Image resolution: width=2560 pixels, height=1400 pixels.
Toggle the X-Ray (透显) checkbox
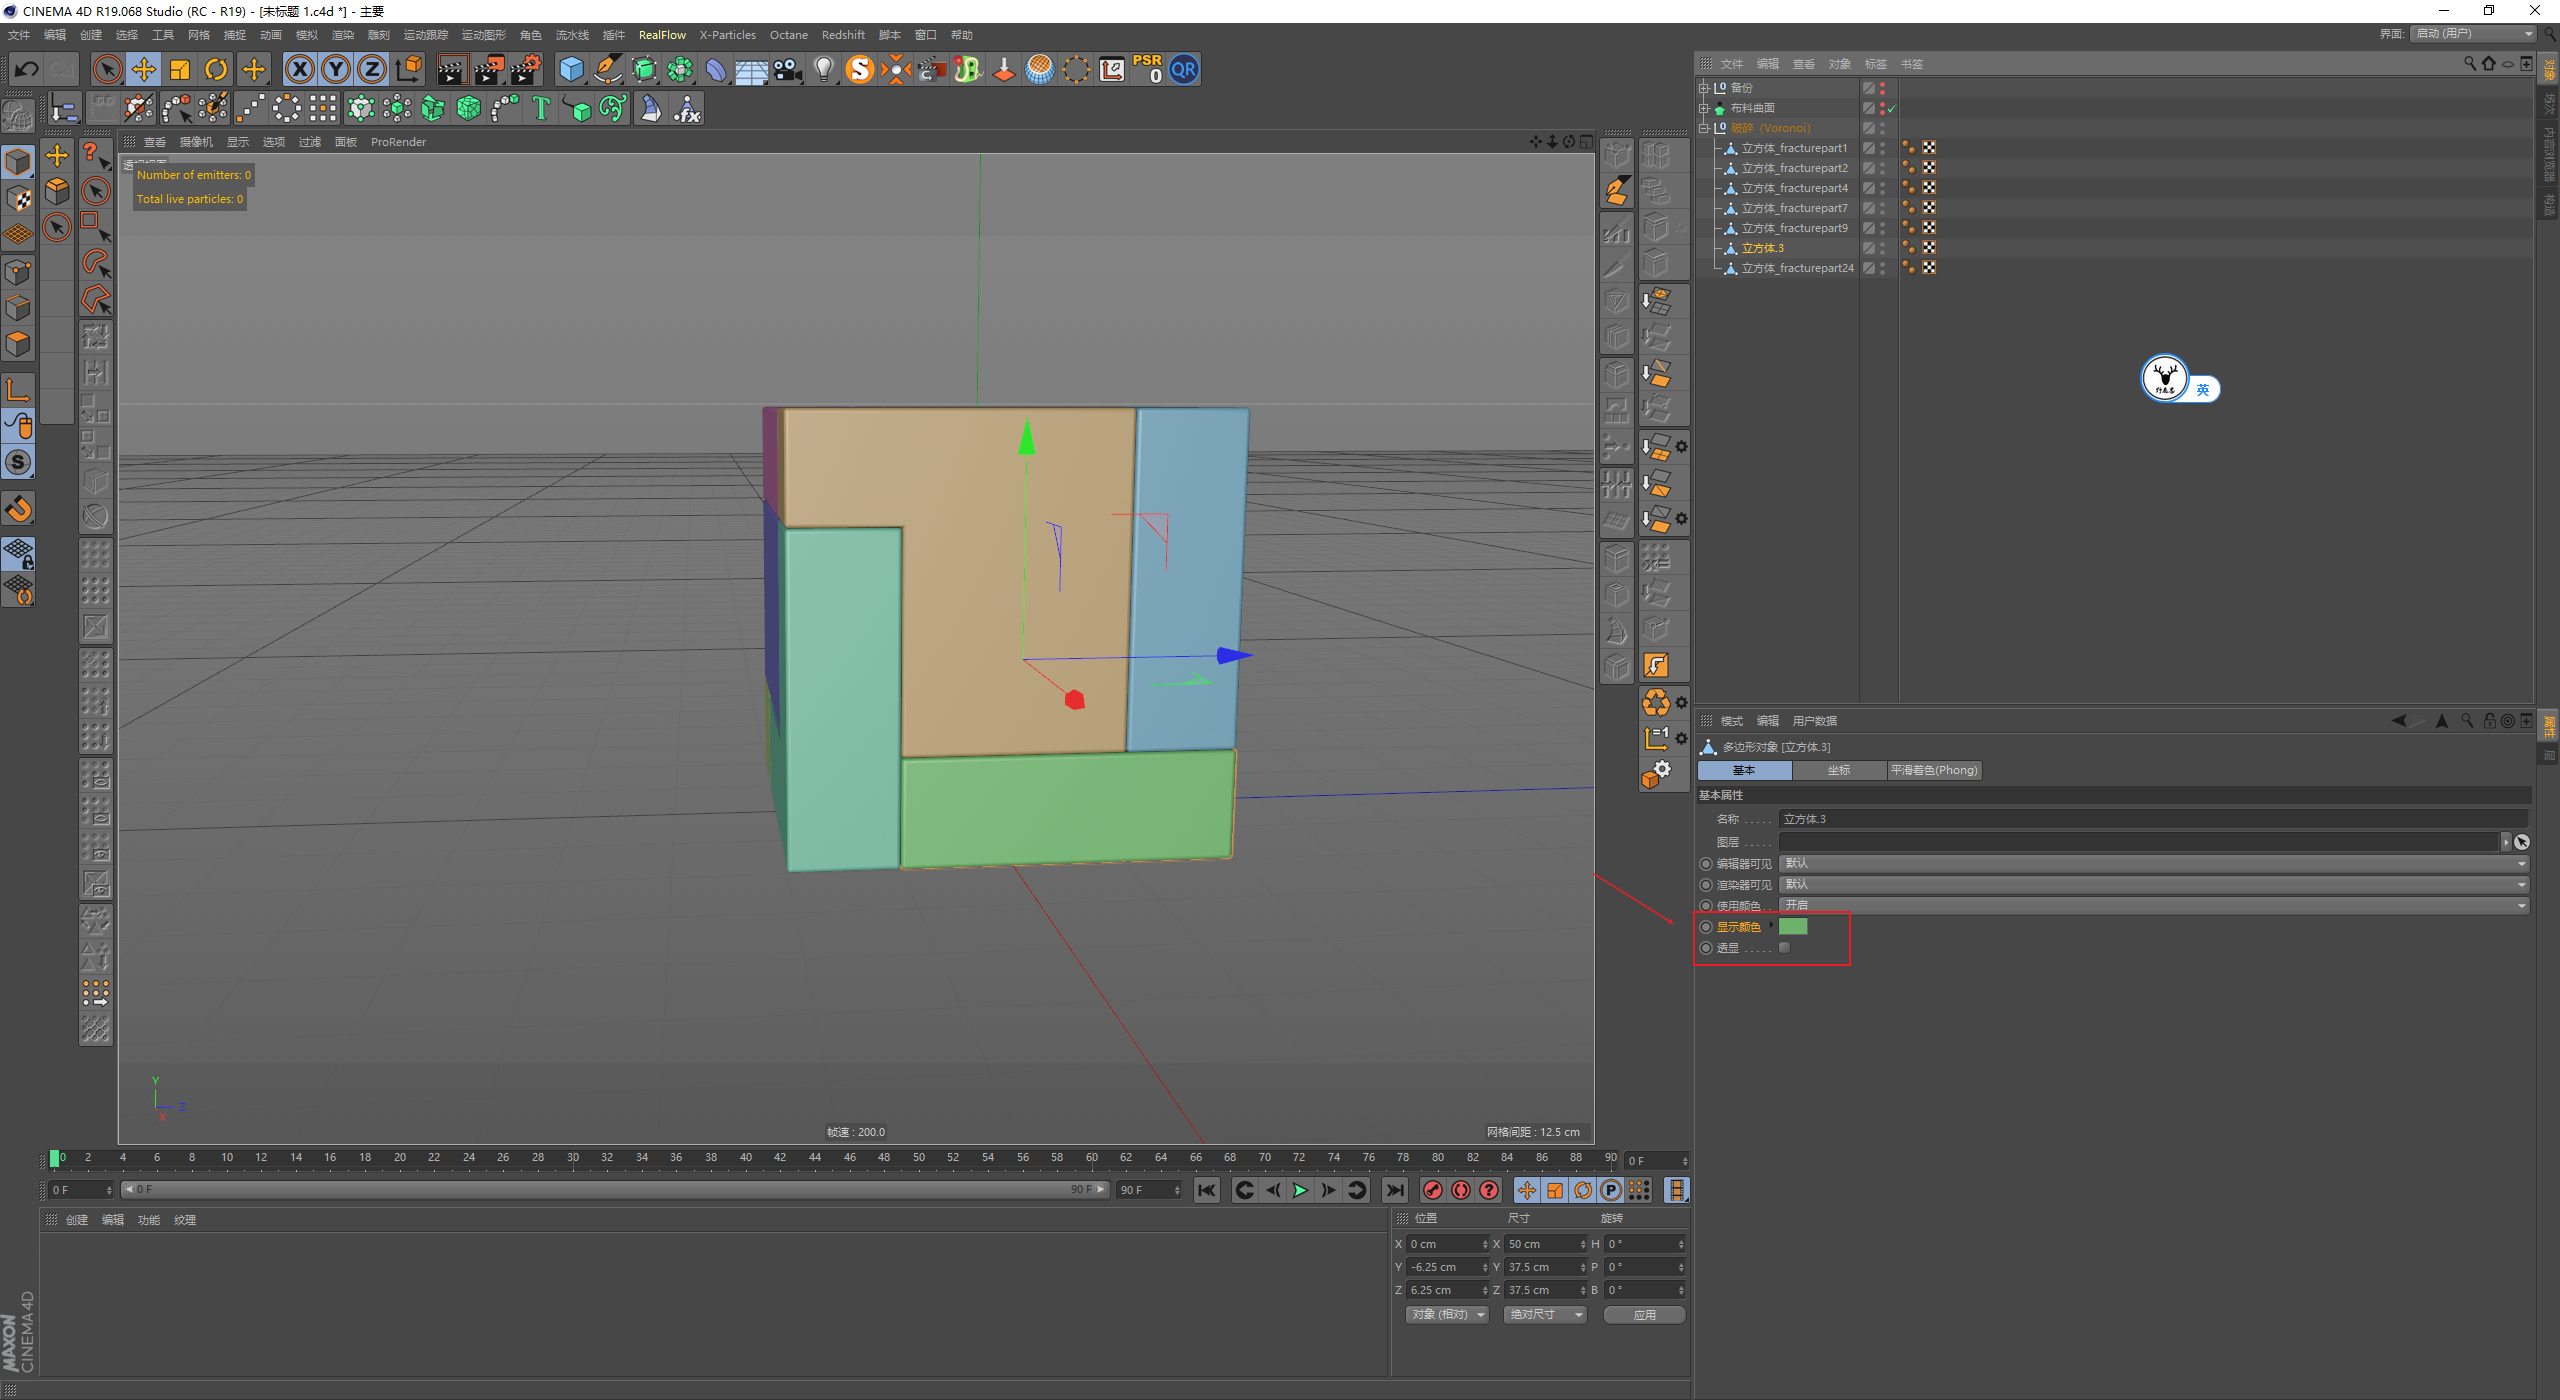1784,948
